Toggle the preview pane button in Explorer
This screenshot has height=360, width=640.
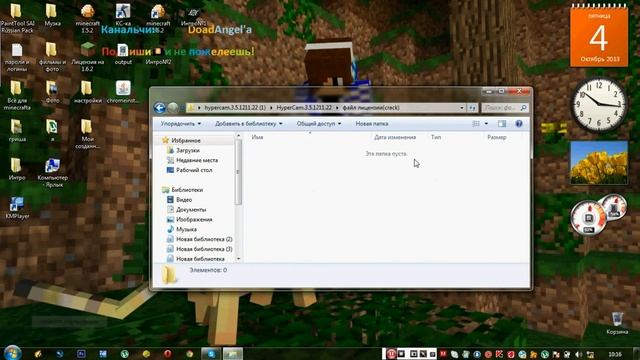click(x=502, y=124)
